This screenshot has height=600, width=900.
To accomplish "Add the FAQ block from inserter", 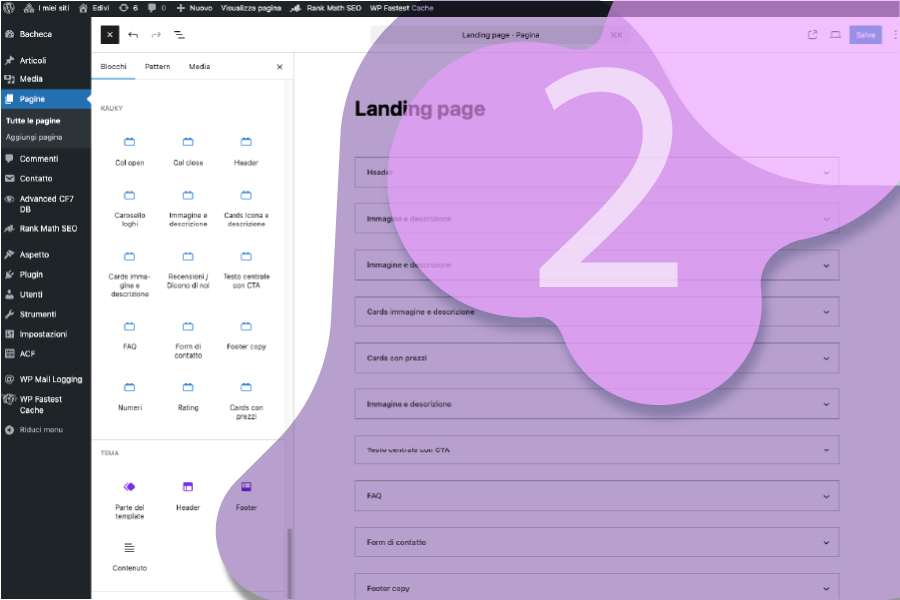I will click(129, 334).
